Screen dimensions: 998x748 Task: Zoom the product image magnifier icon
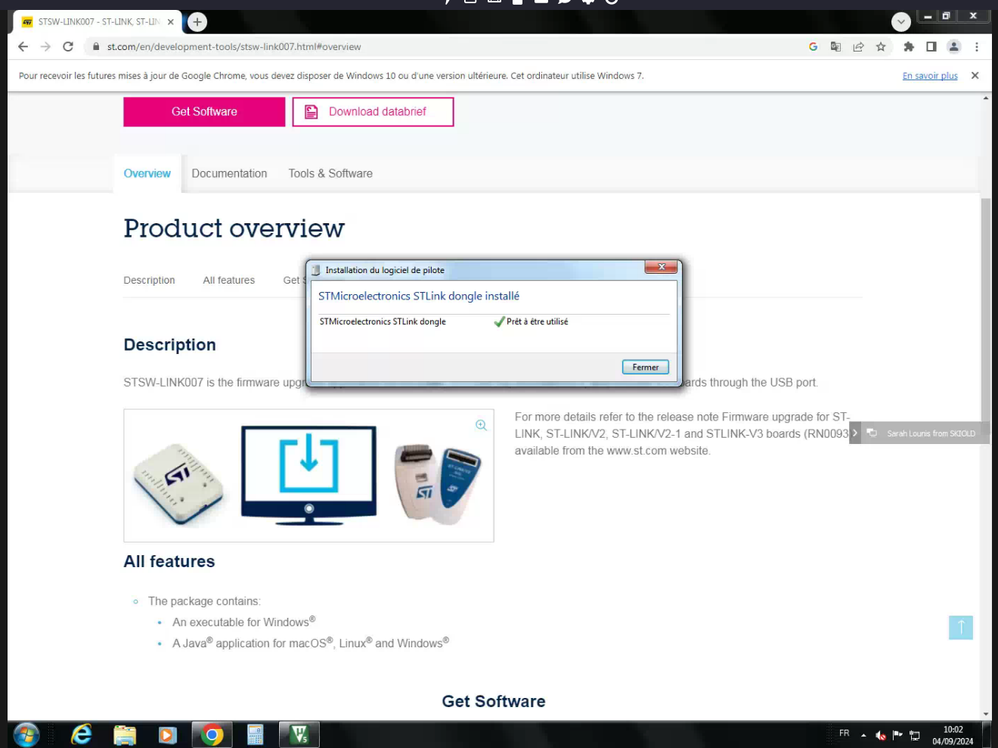(481, 425)
